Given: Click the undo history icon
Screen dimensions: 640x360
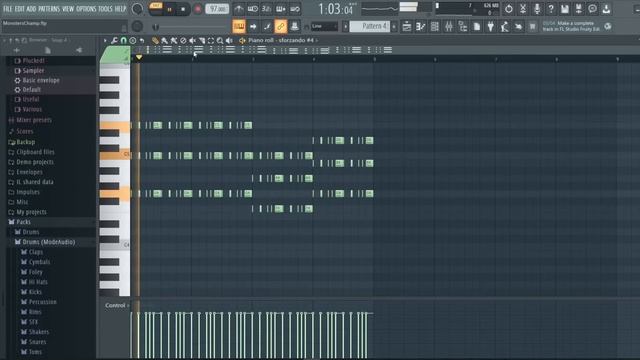Looking at the screenshot, I should 509,9.
